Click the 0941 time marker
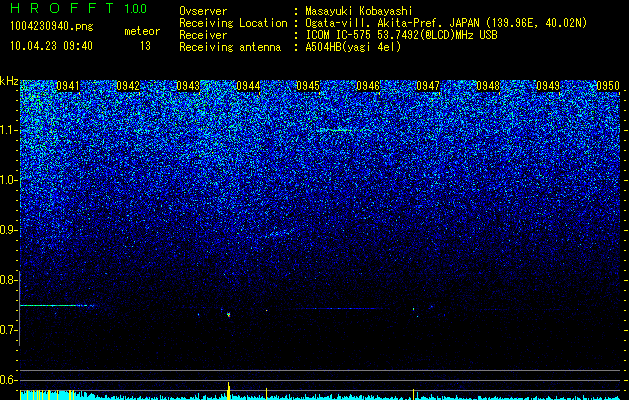This screenshot has height=400, width=629. click(68, 86)
